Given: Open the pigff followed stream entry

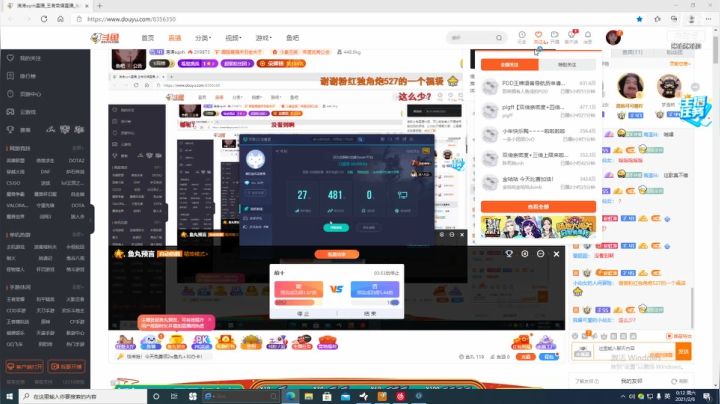Looking at the screenshot, I should coord(538,111).
